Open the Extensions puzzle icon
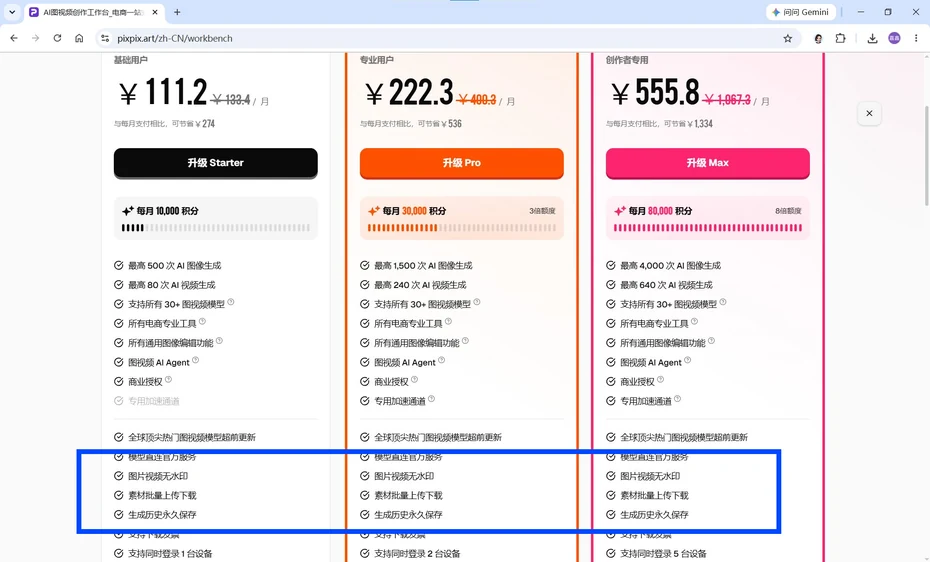The image size is (930, 562). [840, 38]
